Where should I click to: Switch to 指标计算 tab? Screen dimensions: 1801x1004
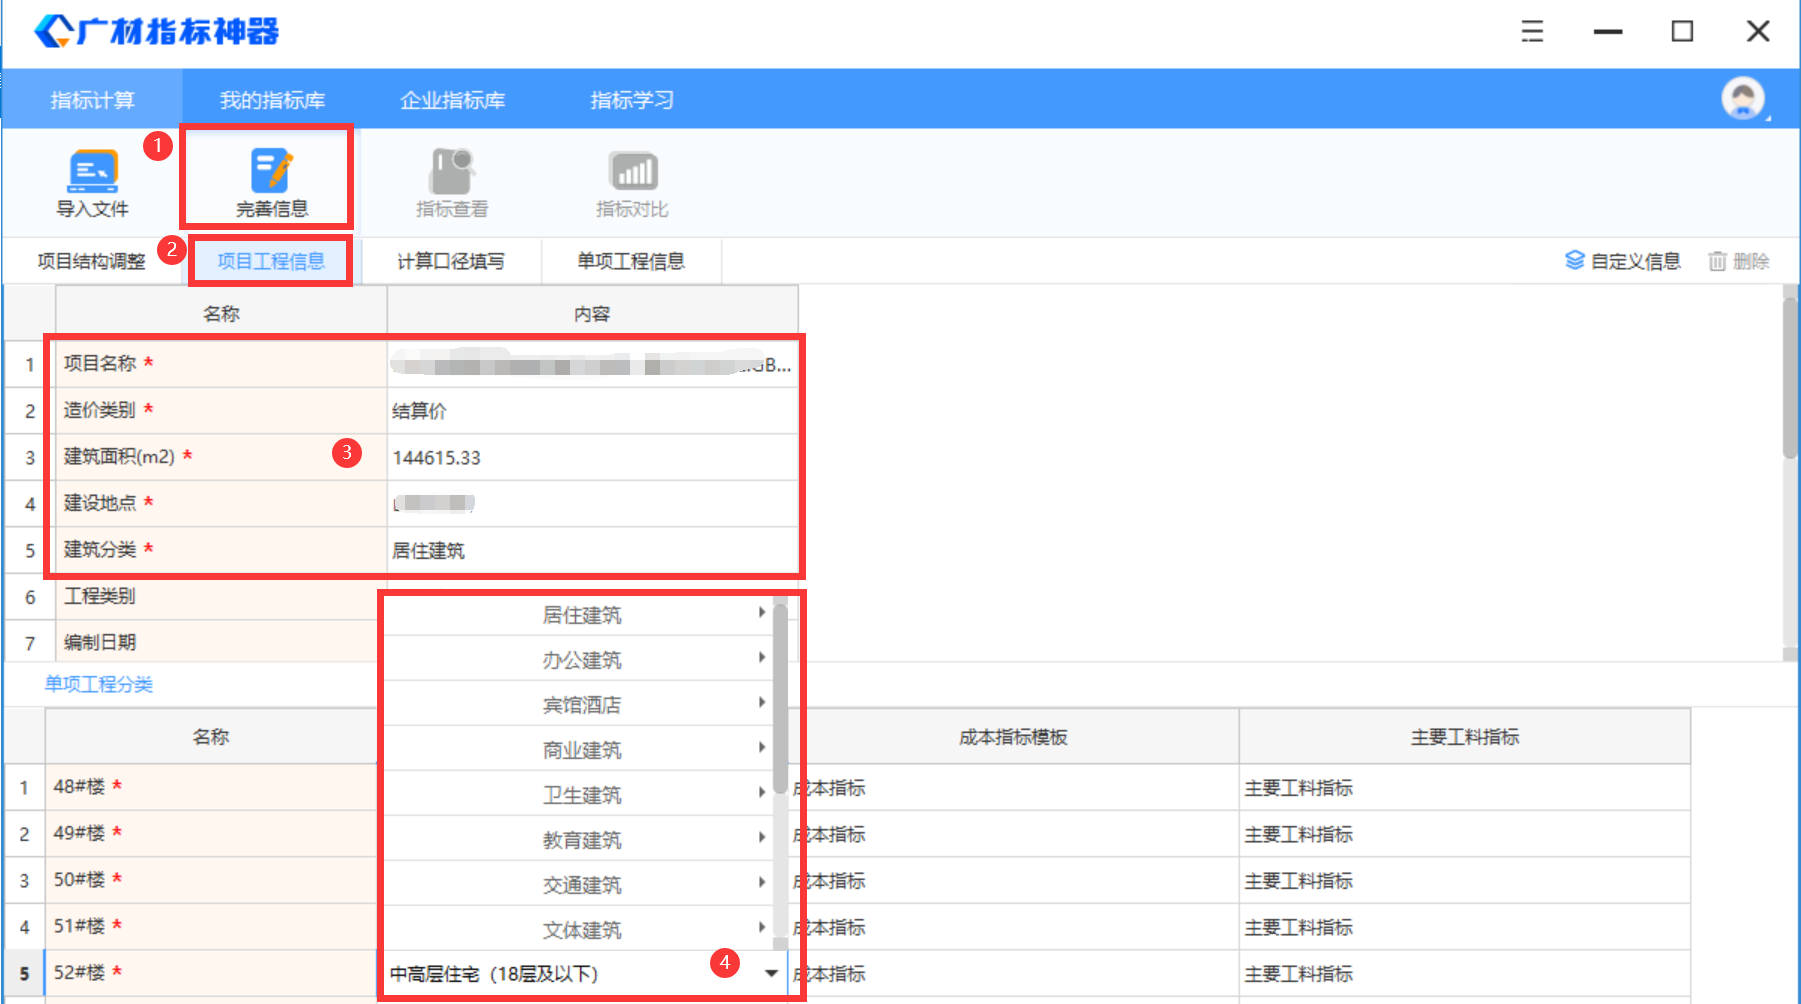click(x=92, y=100)
